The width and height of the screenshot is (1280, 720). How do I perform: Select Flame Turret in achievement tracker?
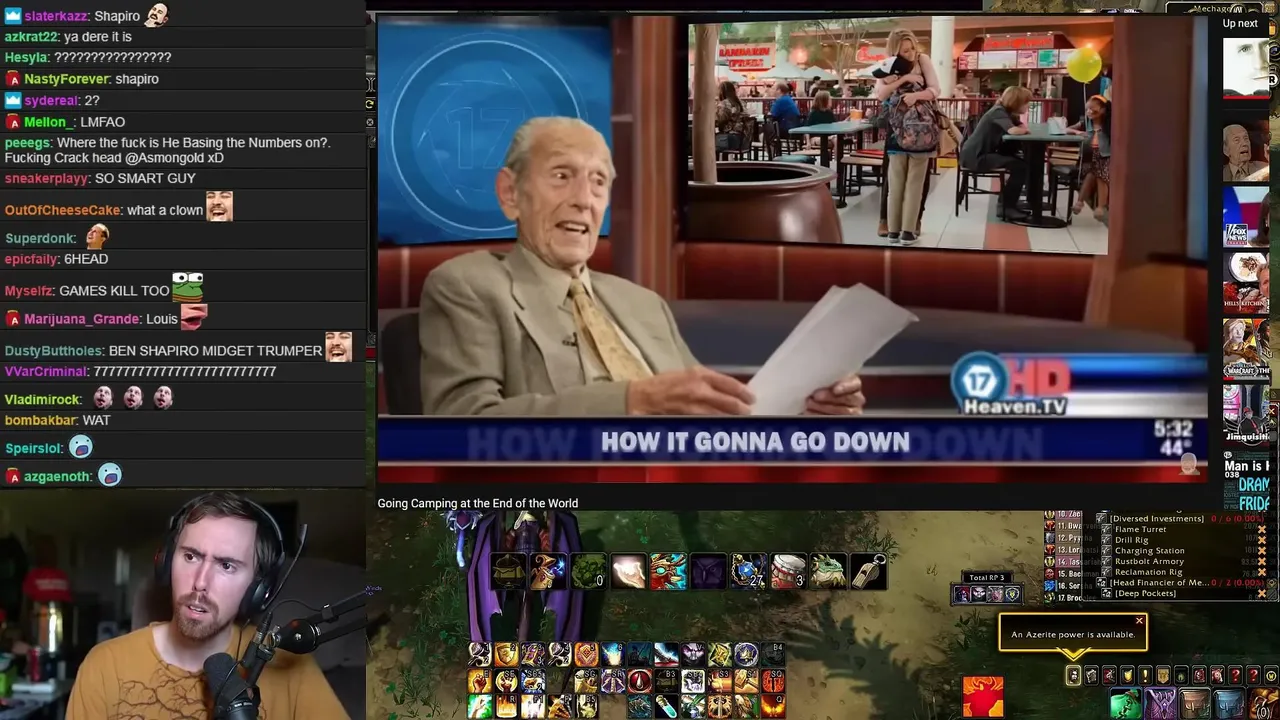tap(1140, 529)
